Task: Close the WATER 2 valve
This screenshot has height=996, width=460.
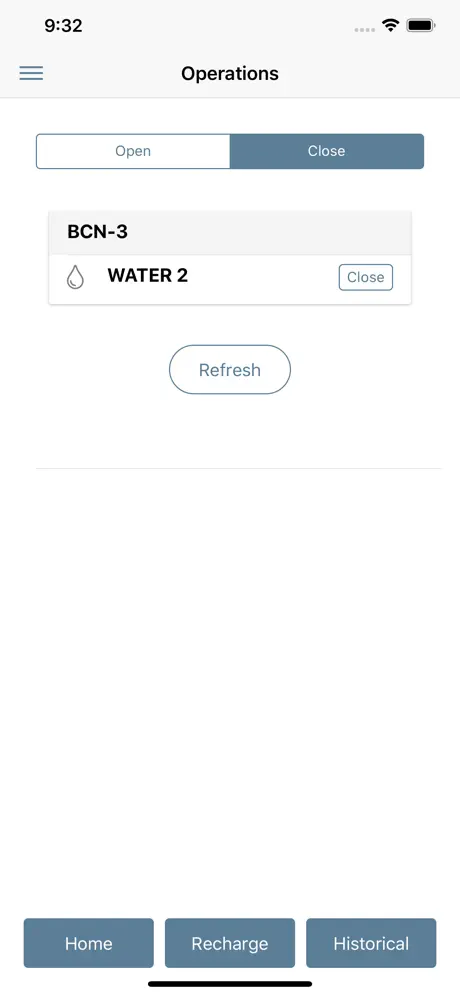Action: 365,278
